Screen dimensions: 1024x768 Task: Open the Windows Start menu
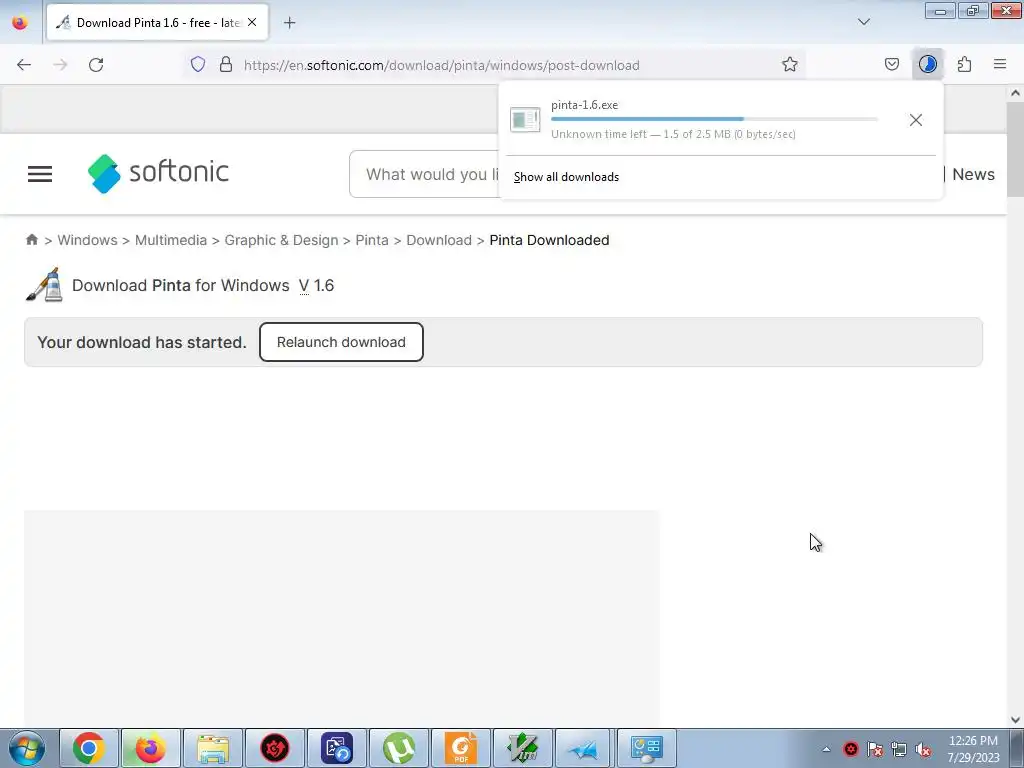(27, 748)
